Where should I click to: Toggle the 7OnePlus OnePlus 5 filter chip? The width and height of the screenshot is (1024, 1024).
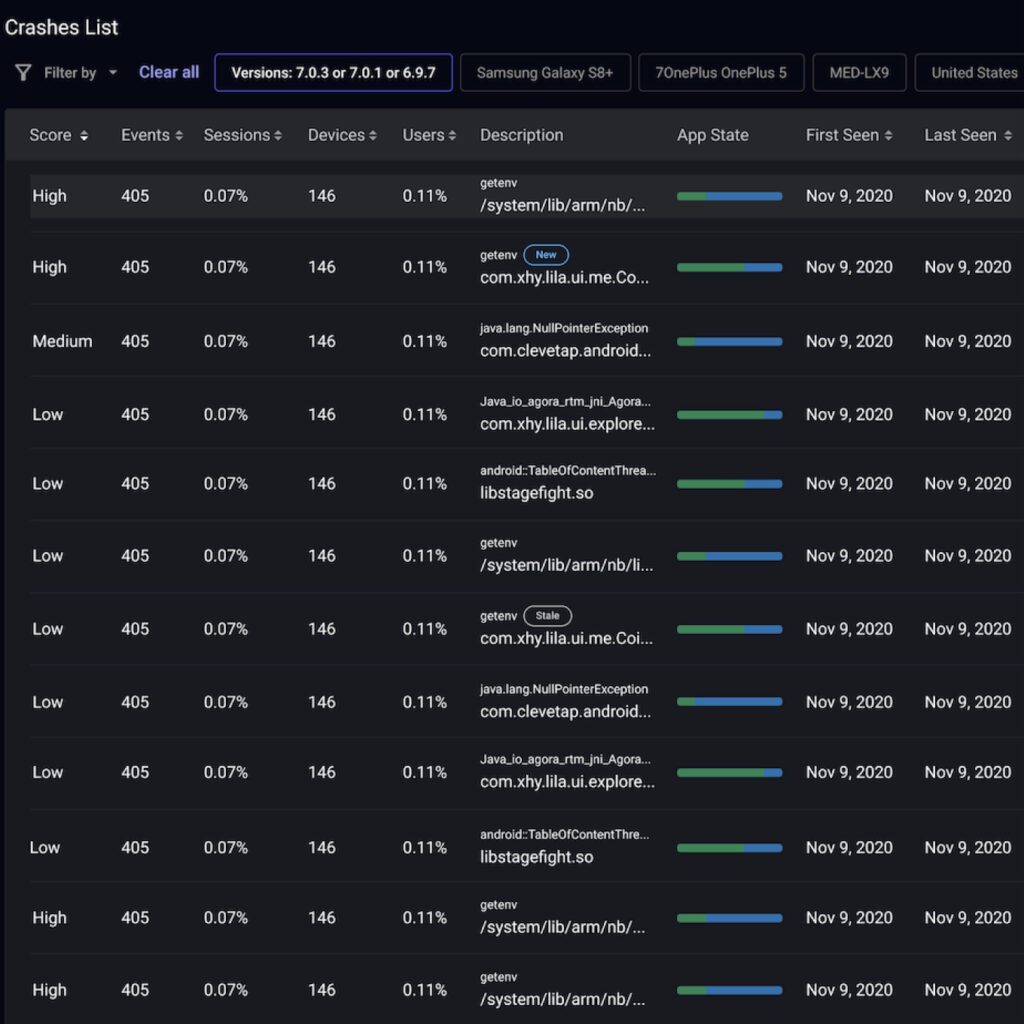click(x=721, y=72)
